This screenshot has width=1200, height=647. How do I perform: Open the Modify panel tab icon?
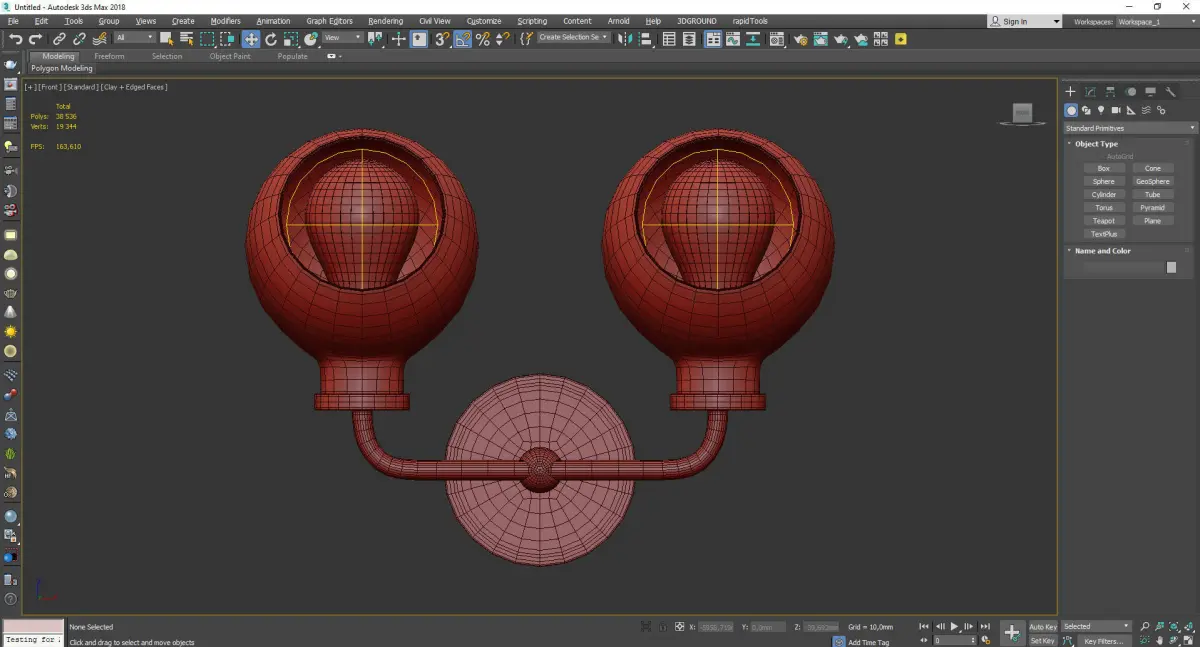[1090, 92]
